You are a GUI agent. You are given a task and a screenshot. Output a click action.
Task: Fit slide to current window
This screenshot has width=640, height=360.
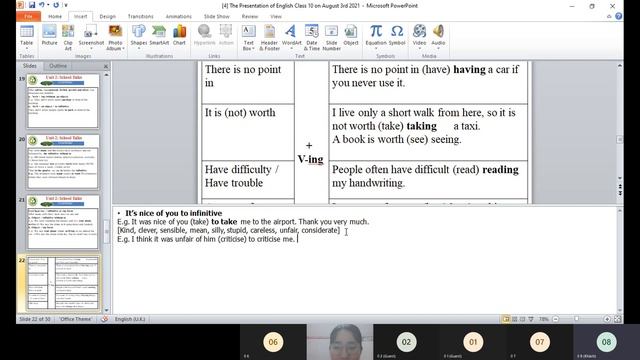point(618,319)
